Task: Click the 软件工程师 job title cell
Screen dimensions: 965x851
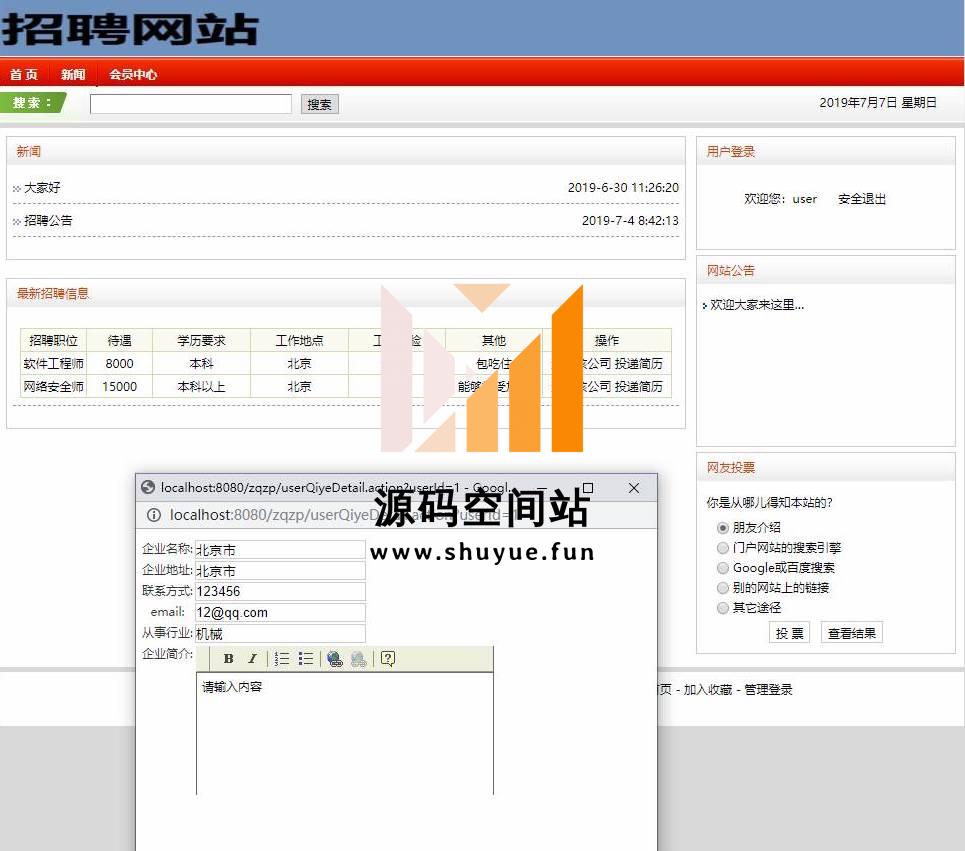Action: (x=54, y=364)
